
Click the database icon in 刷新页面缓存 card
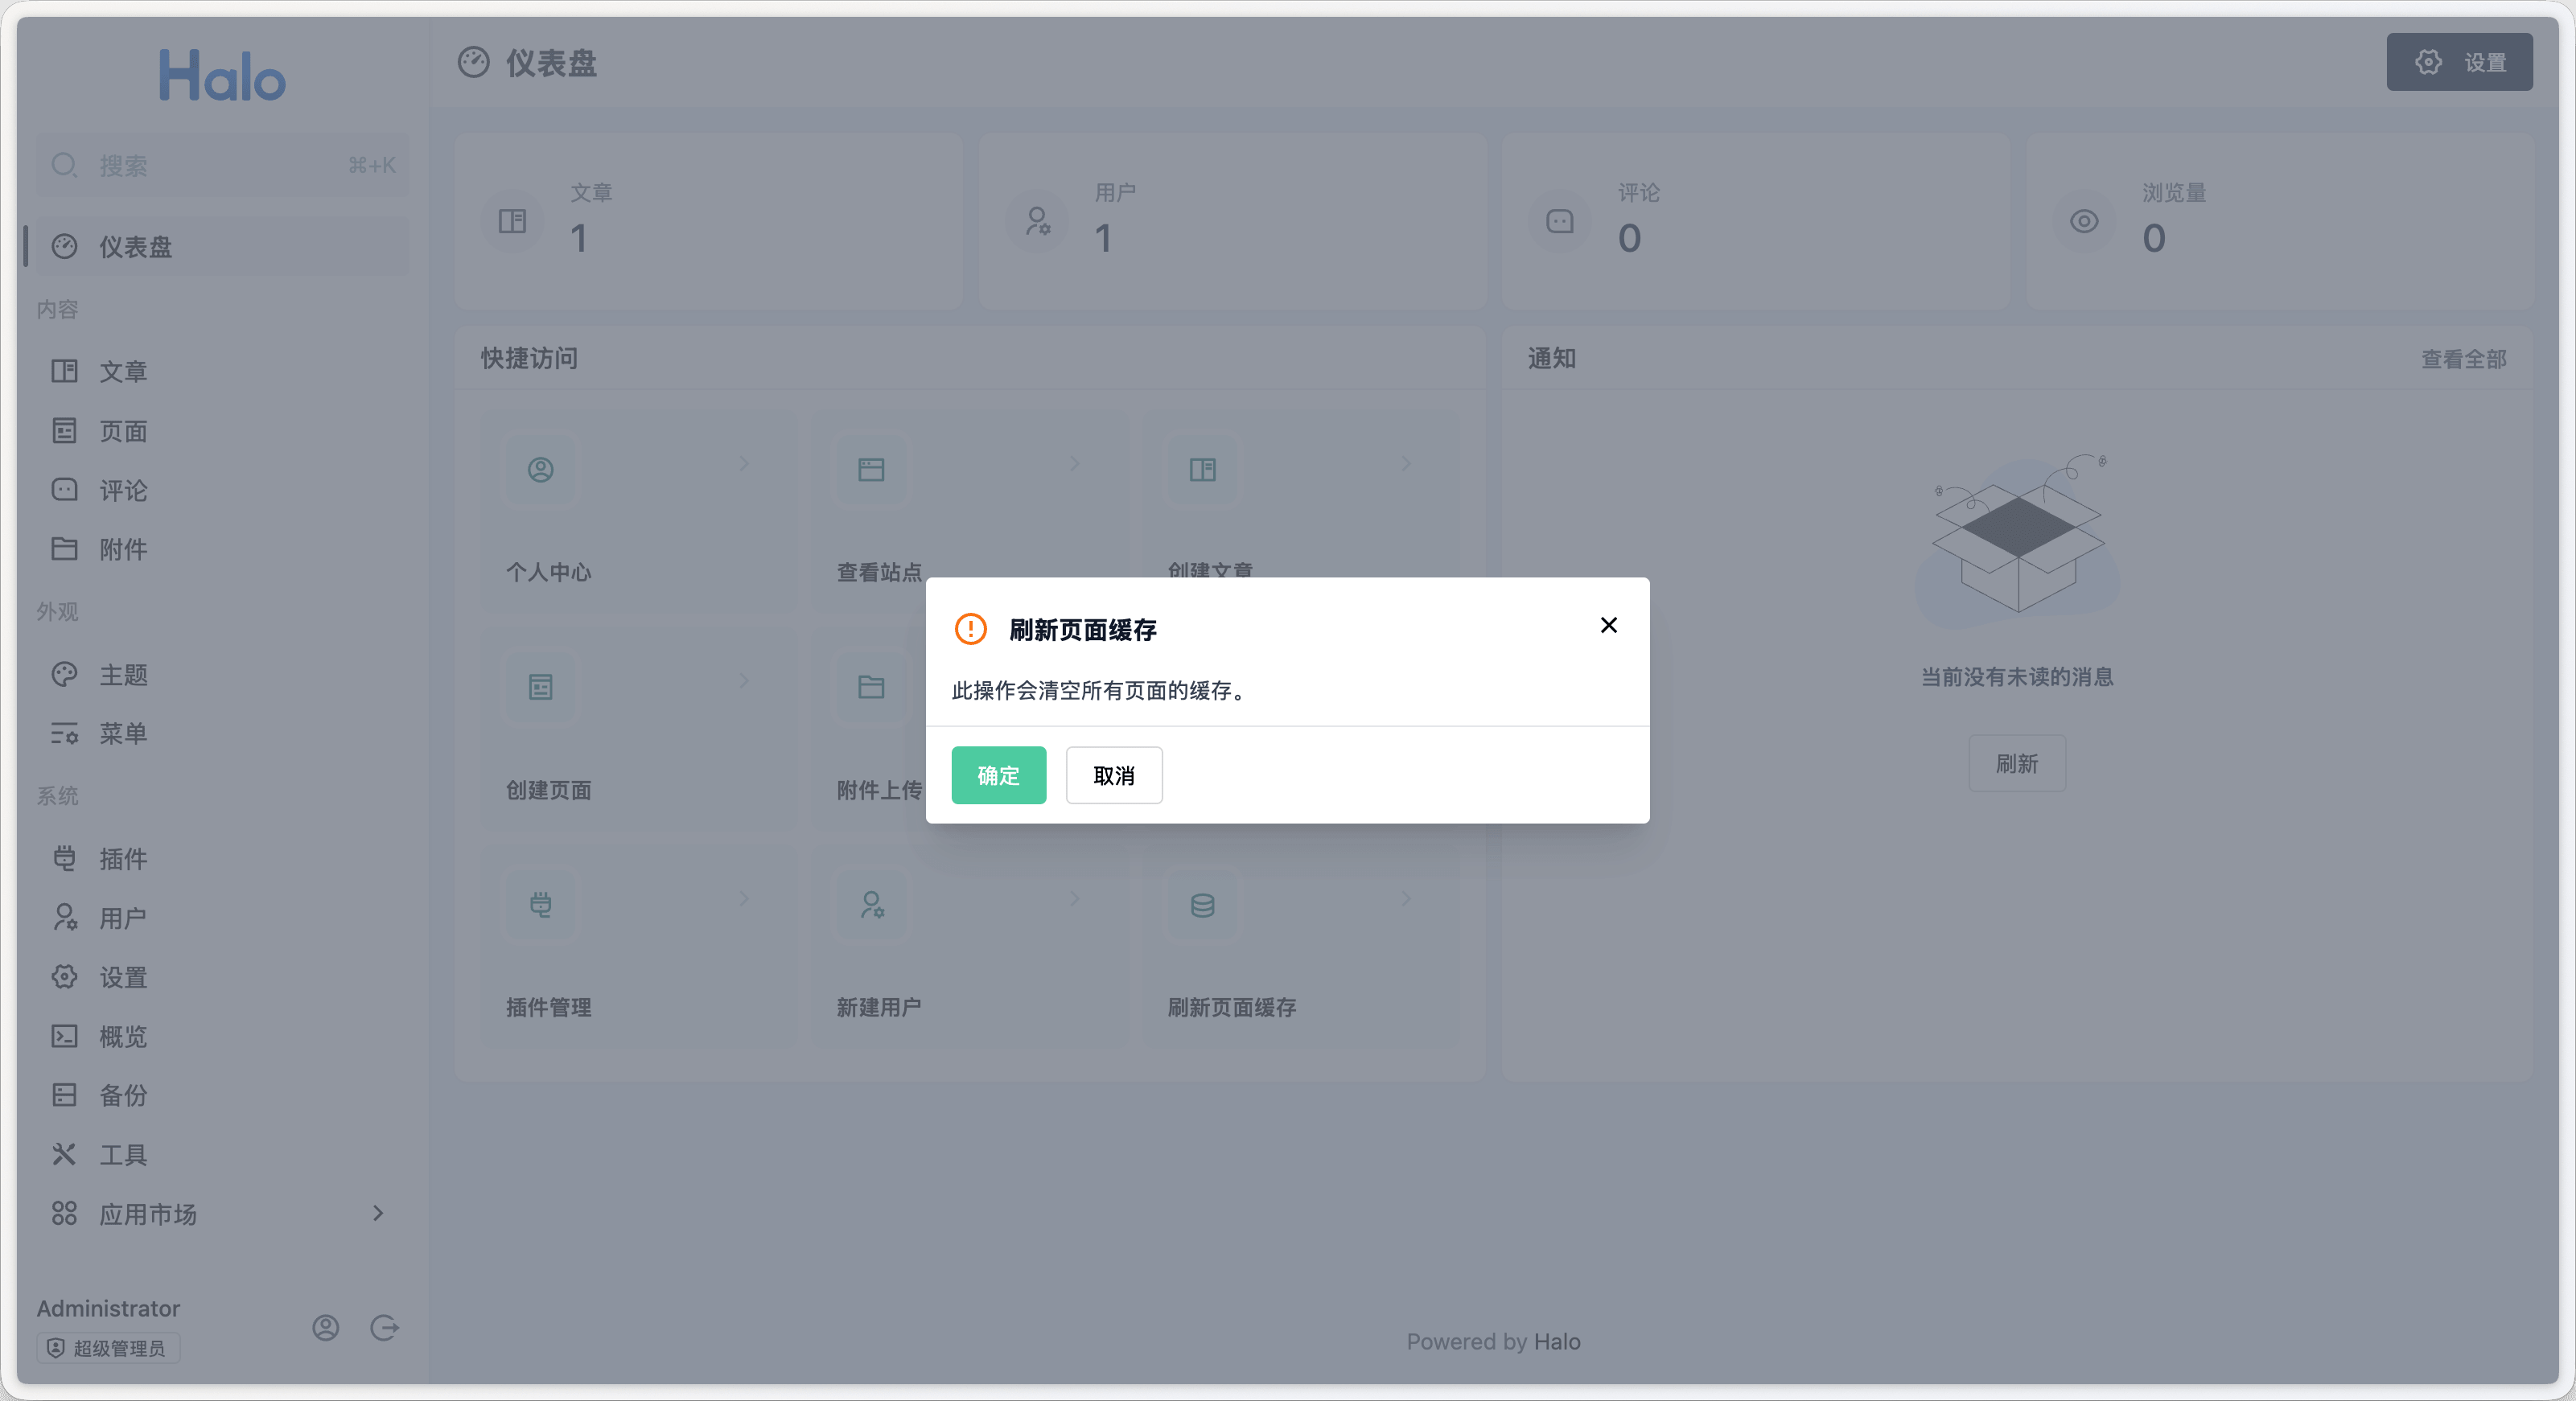1202,904
